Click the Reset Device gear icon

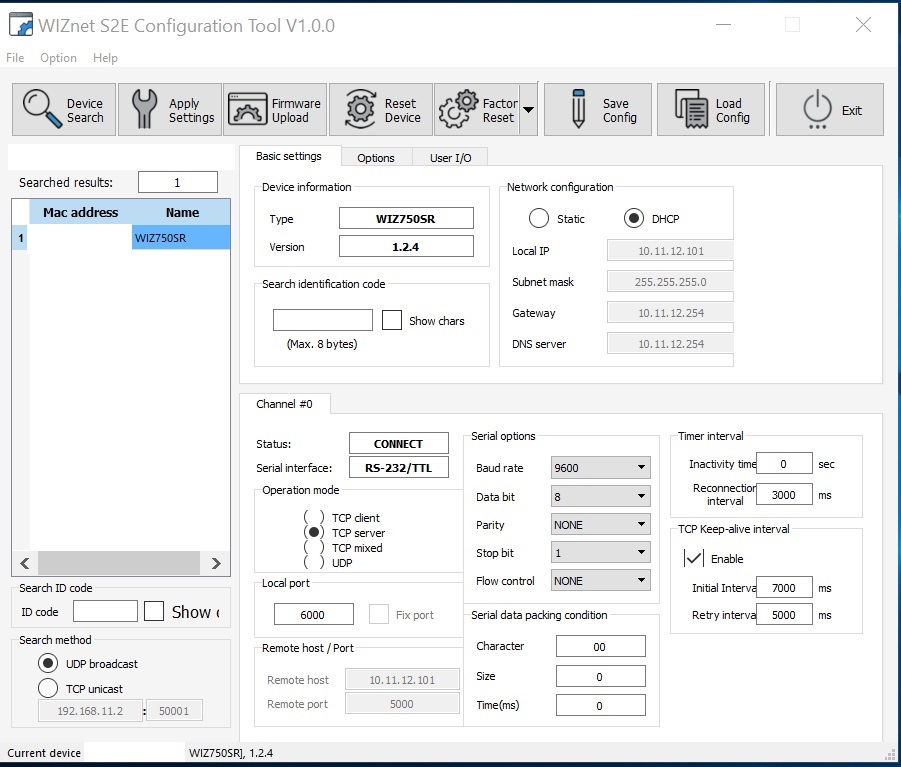click(360, 109)
